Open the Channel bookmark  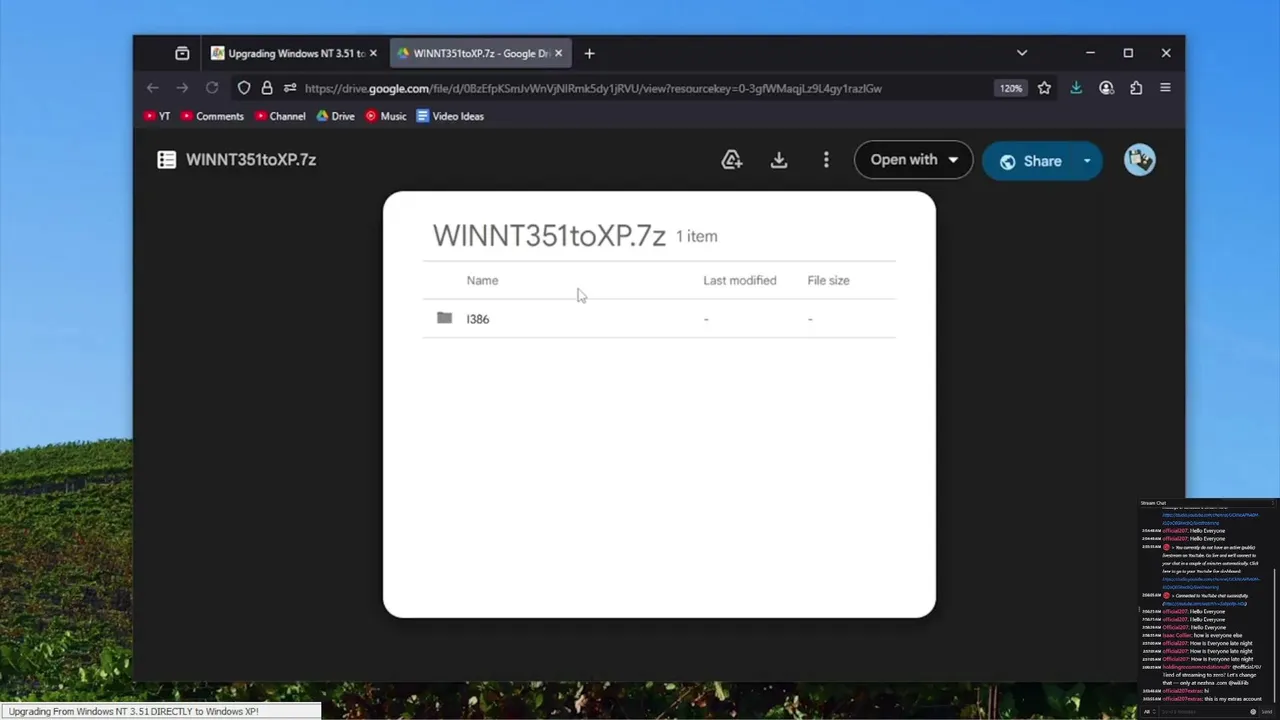click(280, 116)
